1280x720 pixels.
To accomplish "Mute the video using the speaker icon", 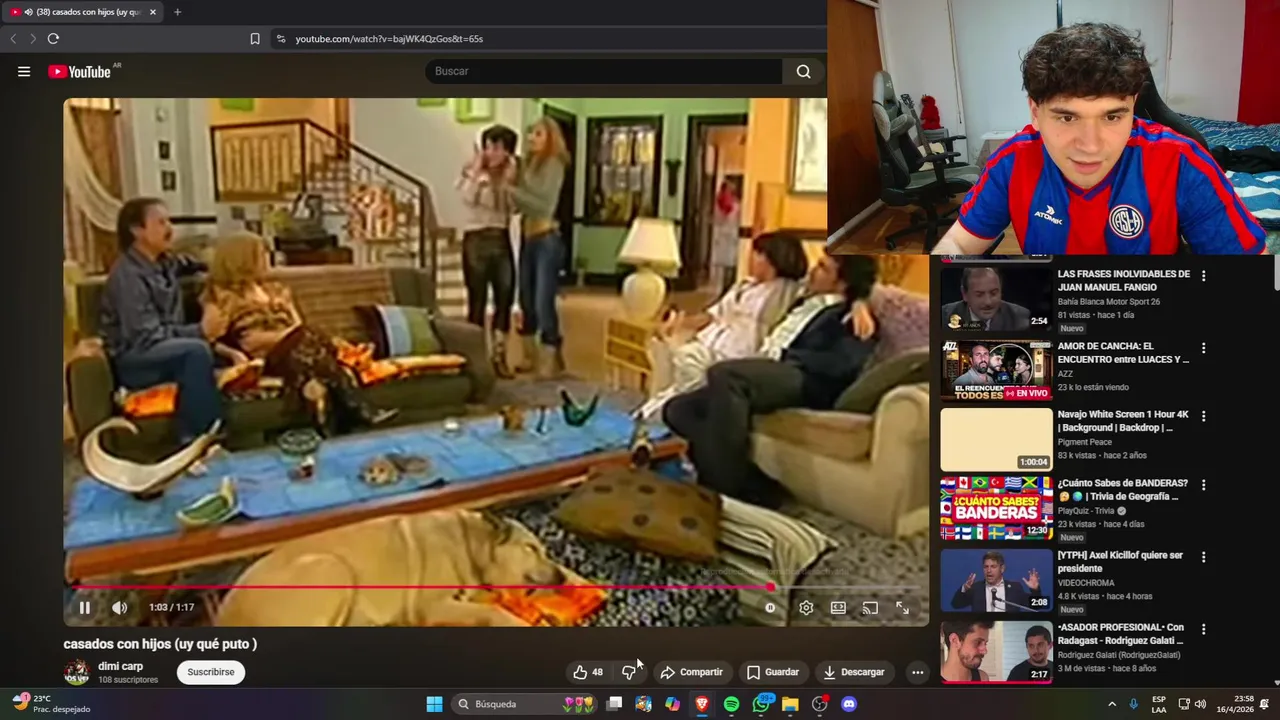I will point(119,607).
